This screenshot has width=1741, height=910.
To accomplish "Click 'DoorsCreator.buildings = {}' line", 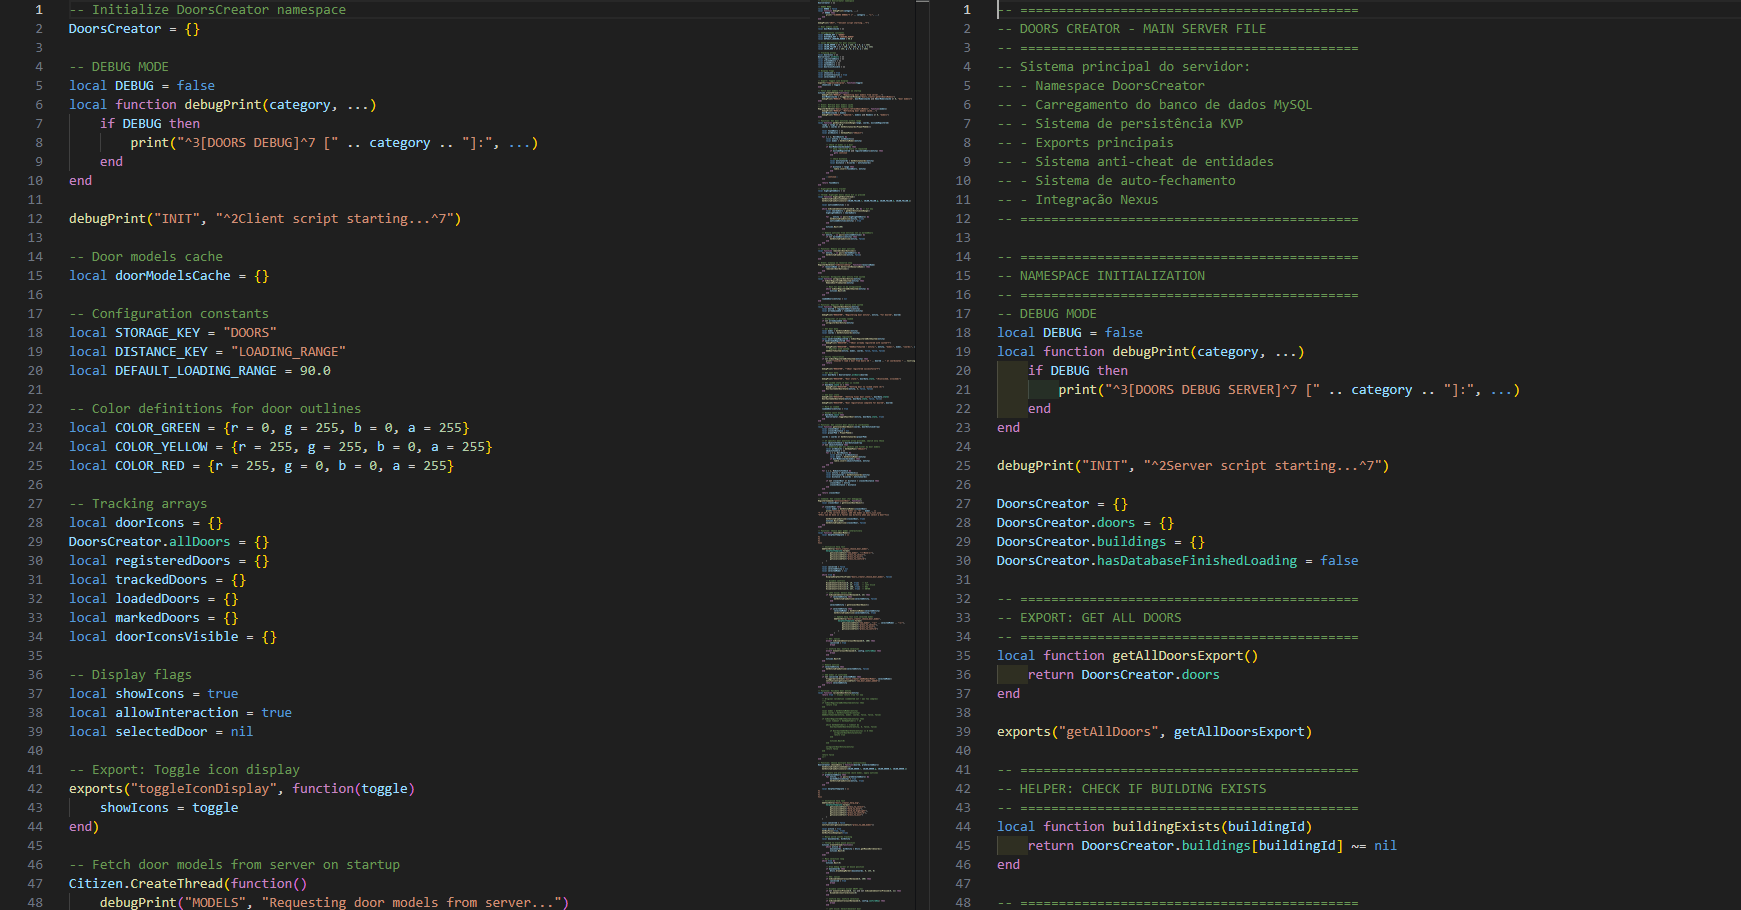I will tap(1101, 541).
